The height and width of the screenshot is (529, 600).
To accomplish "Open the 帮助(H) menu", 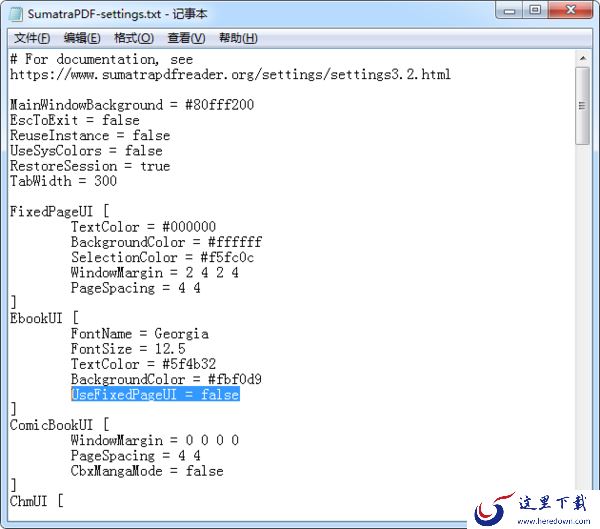I will (238, 38).
